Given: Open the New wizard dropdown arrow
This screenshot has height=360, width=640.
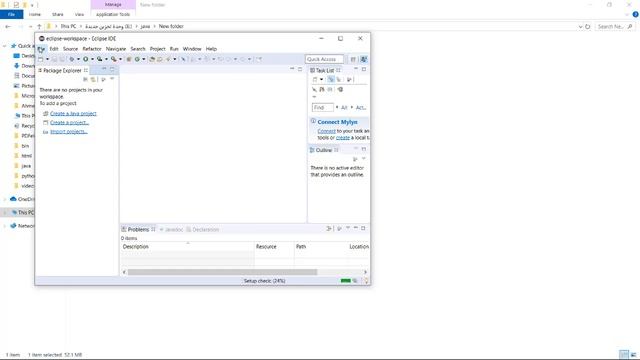Looking at the screenshot, I should pyautogui.click(x=48, y=59).
